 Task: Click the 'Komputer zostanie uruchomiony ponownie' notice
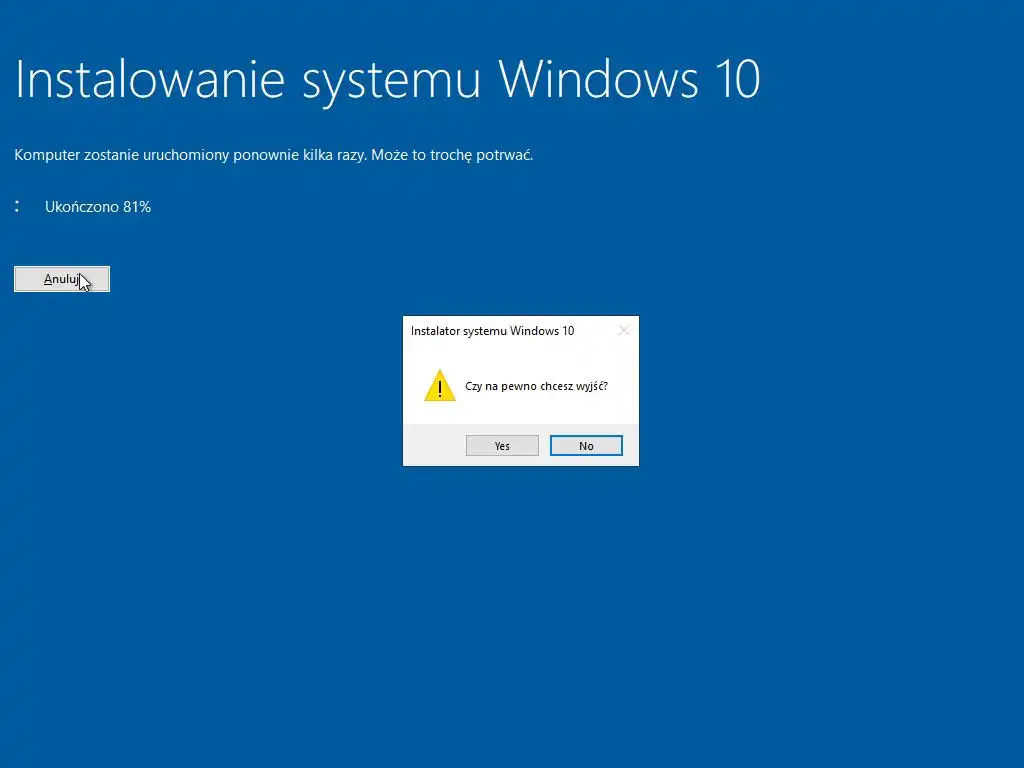click(x=274, y=155)
